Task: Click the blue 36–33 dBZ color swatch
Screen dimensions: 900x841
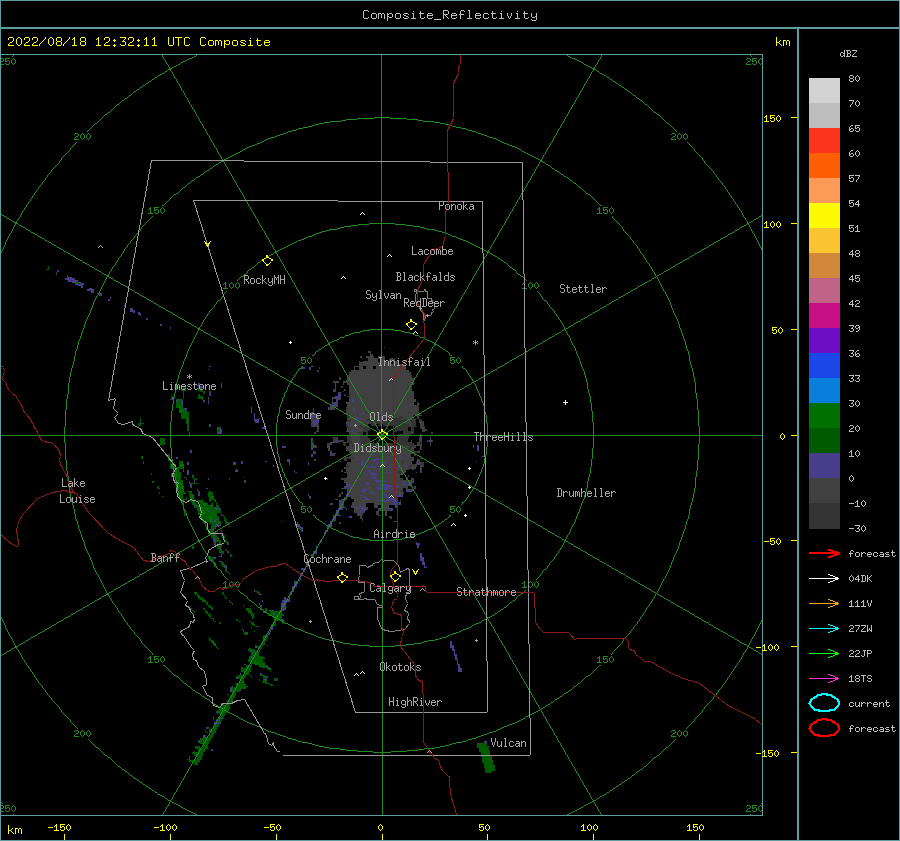Action: pyautogui.click(x=824, y=365)
